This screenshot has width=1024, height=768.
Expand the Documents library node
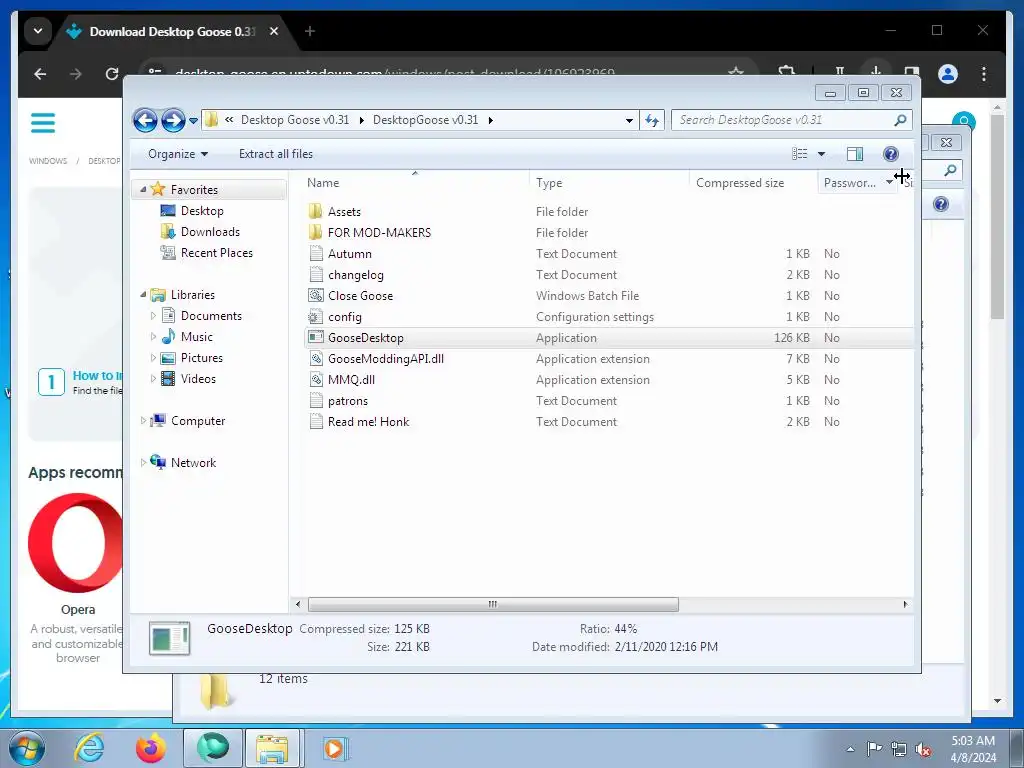click(153, 316)
